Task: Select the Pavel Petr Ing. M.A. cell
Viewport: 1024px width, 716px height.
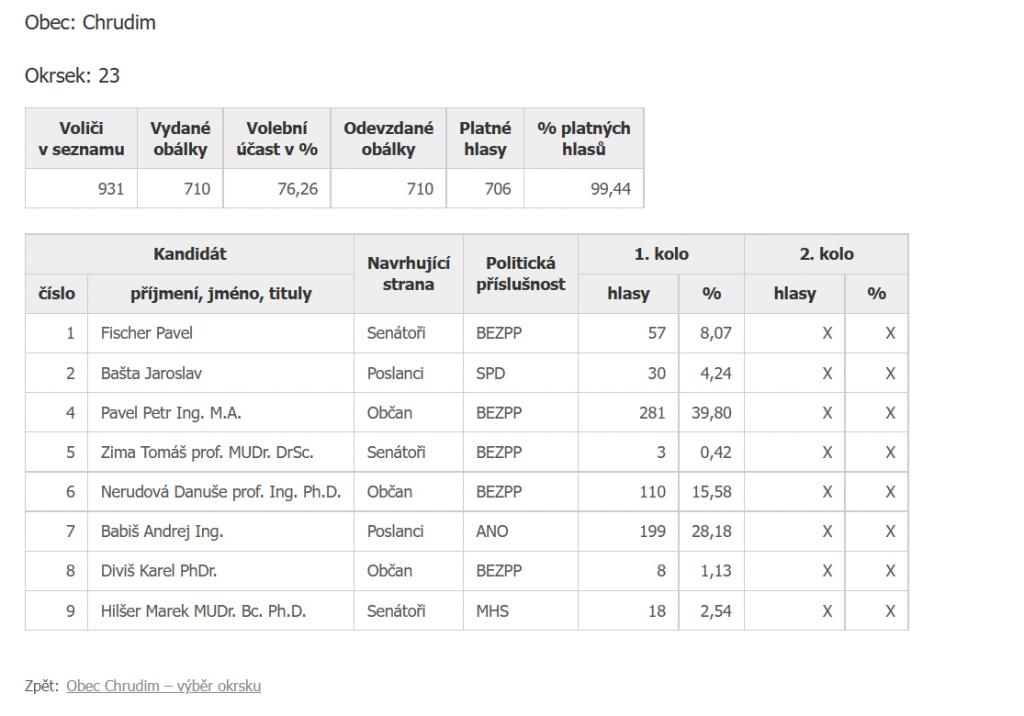Action: [221, 413]
